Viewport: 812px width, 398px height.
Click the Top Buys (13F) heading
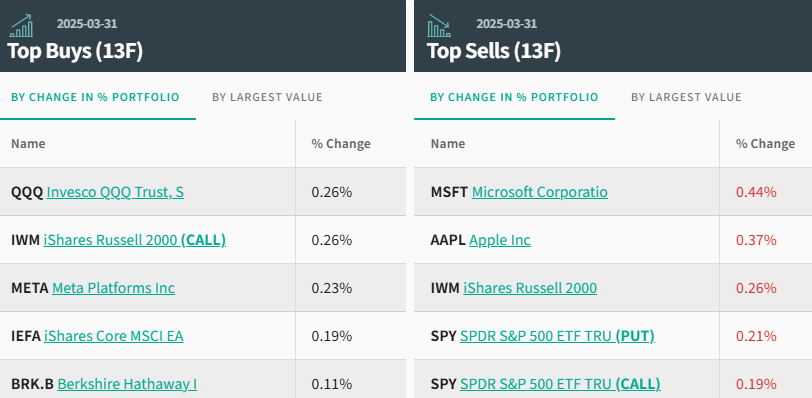75,51
